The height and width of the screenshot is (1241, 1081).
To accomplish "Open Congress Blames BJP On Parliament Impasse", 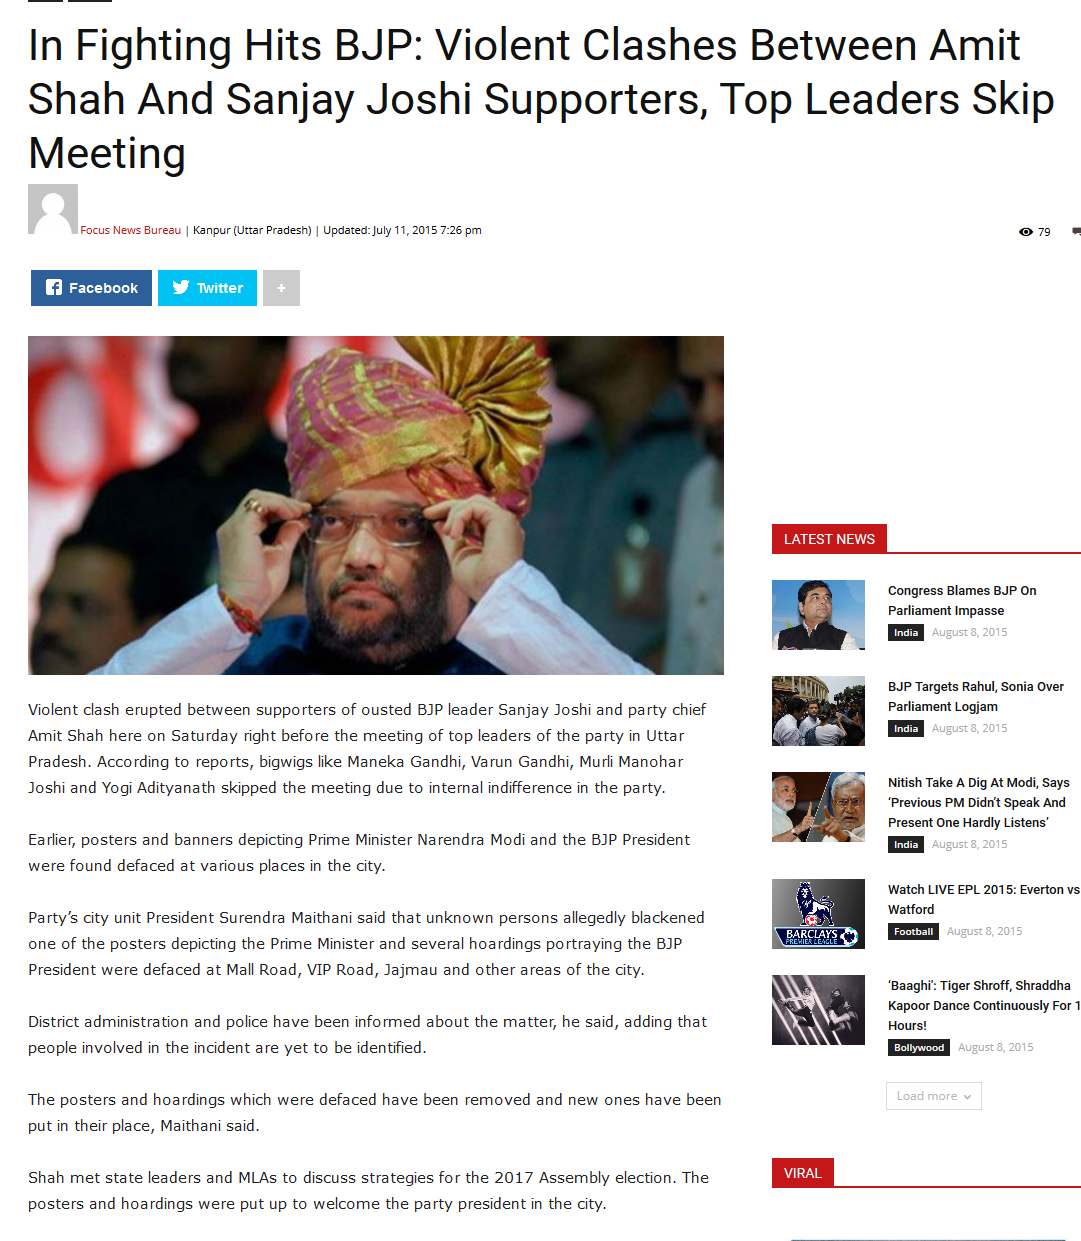I will click(962, 600).
